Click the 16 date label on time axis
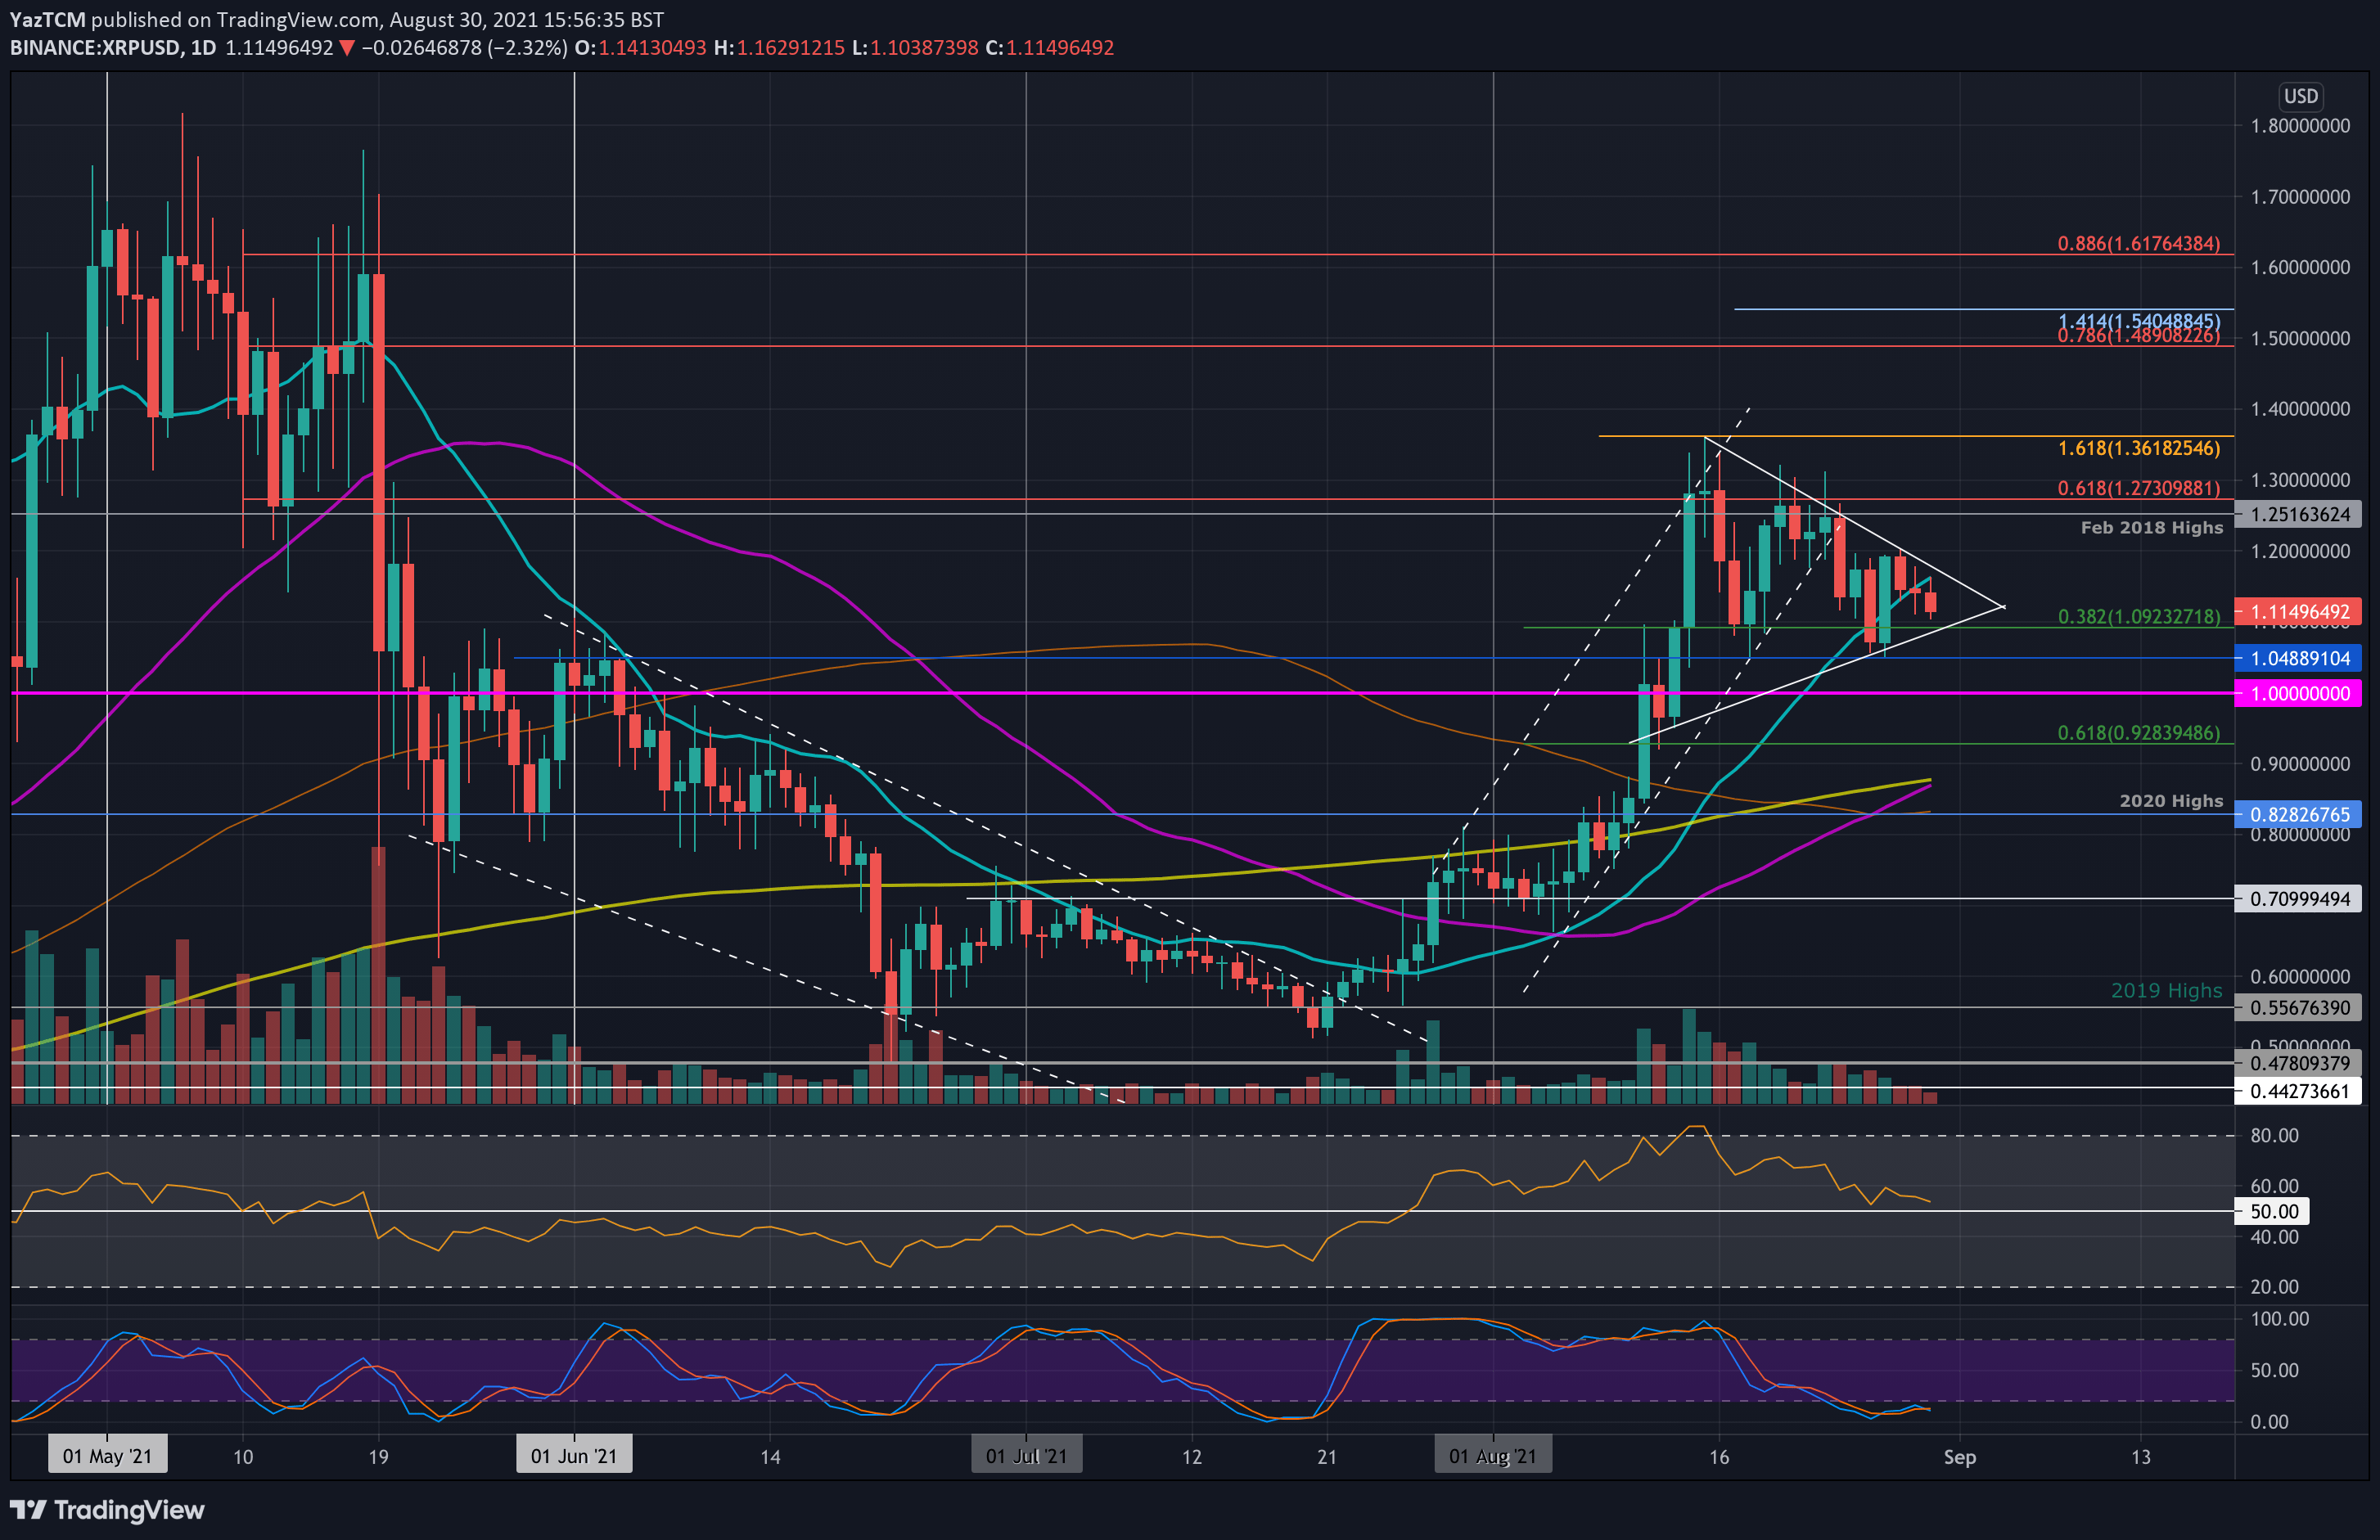This screenshot has height=1540, width=2380. pos(1718,1457)
